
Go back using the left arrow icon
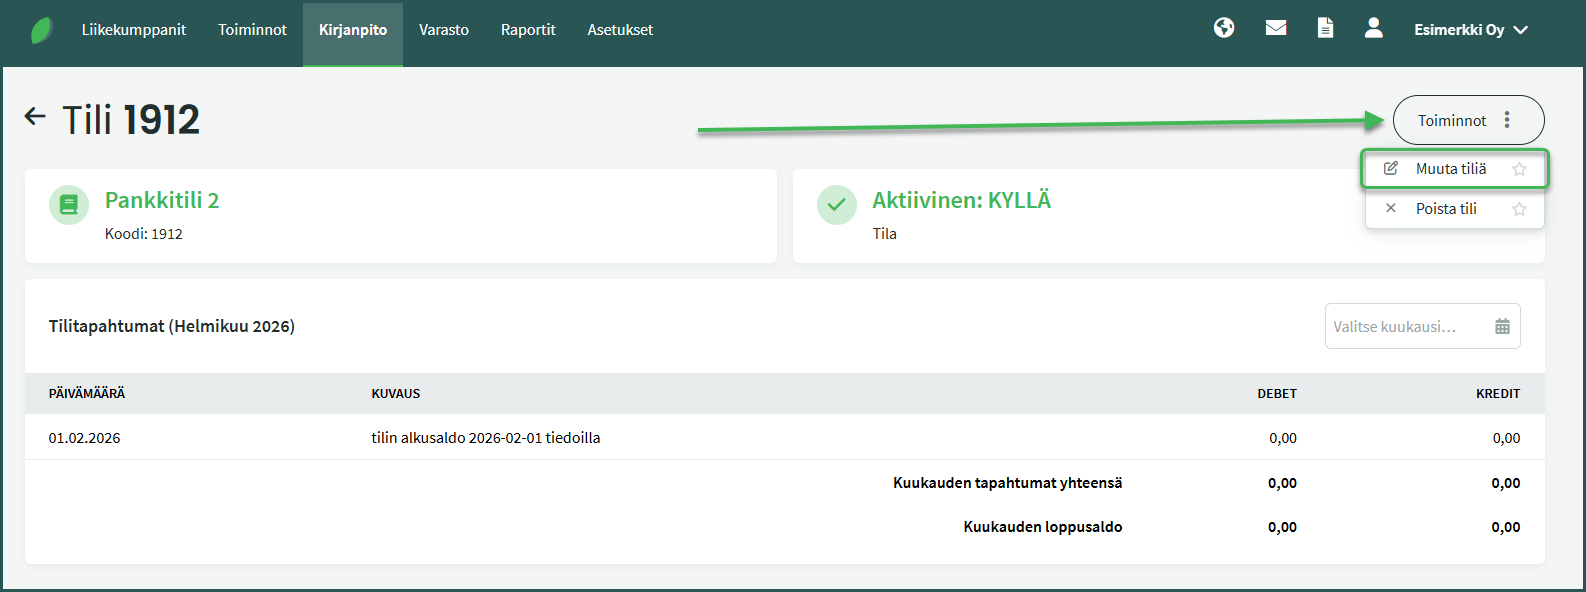click(x=35, y=117)
